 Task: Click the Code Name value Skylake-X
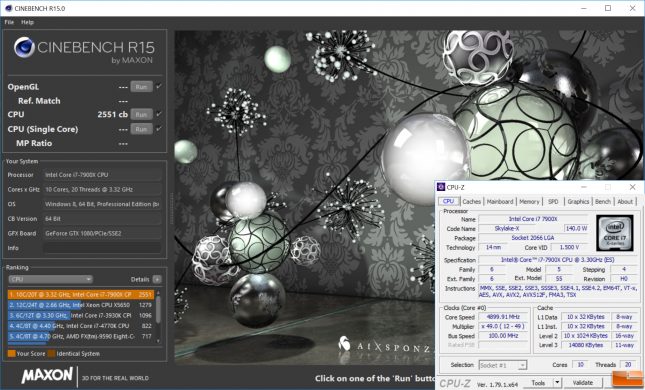pos(506,228)
